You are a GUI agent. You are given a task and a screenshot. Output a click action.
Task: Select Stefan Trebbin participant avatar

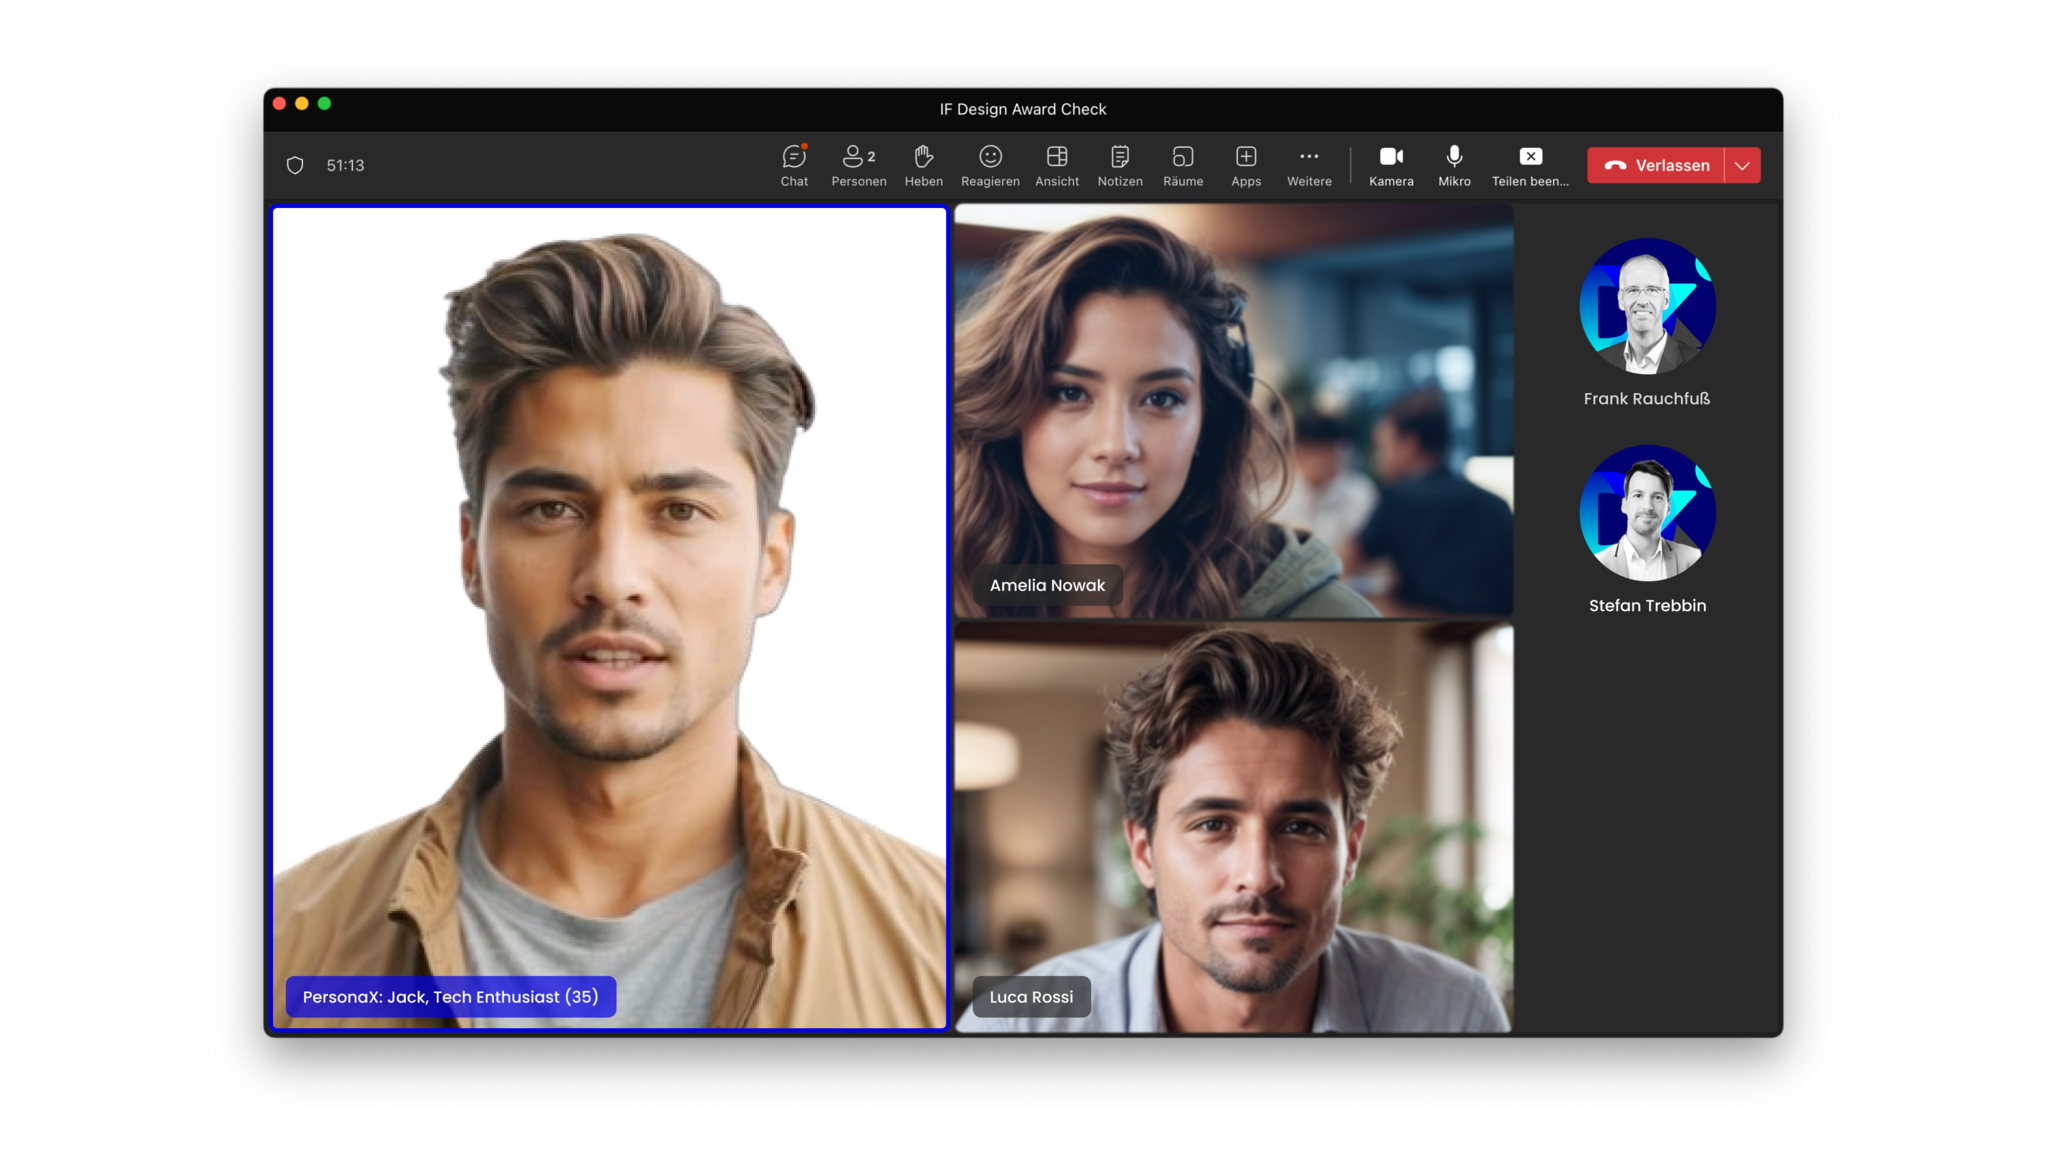coord(1647,513)
